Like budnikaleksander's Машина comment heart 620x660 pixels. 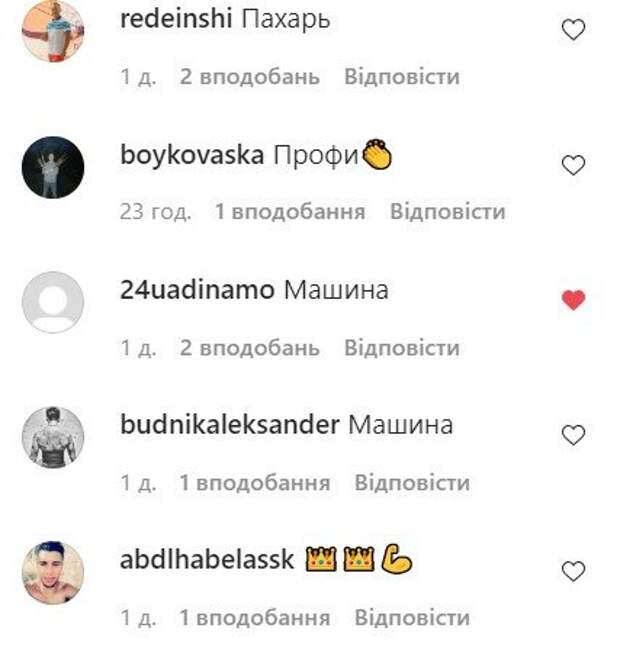tap(573, 435)
